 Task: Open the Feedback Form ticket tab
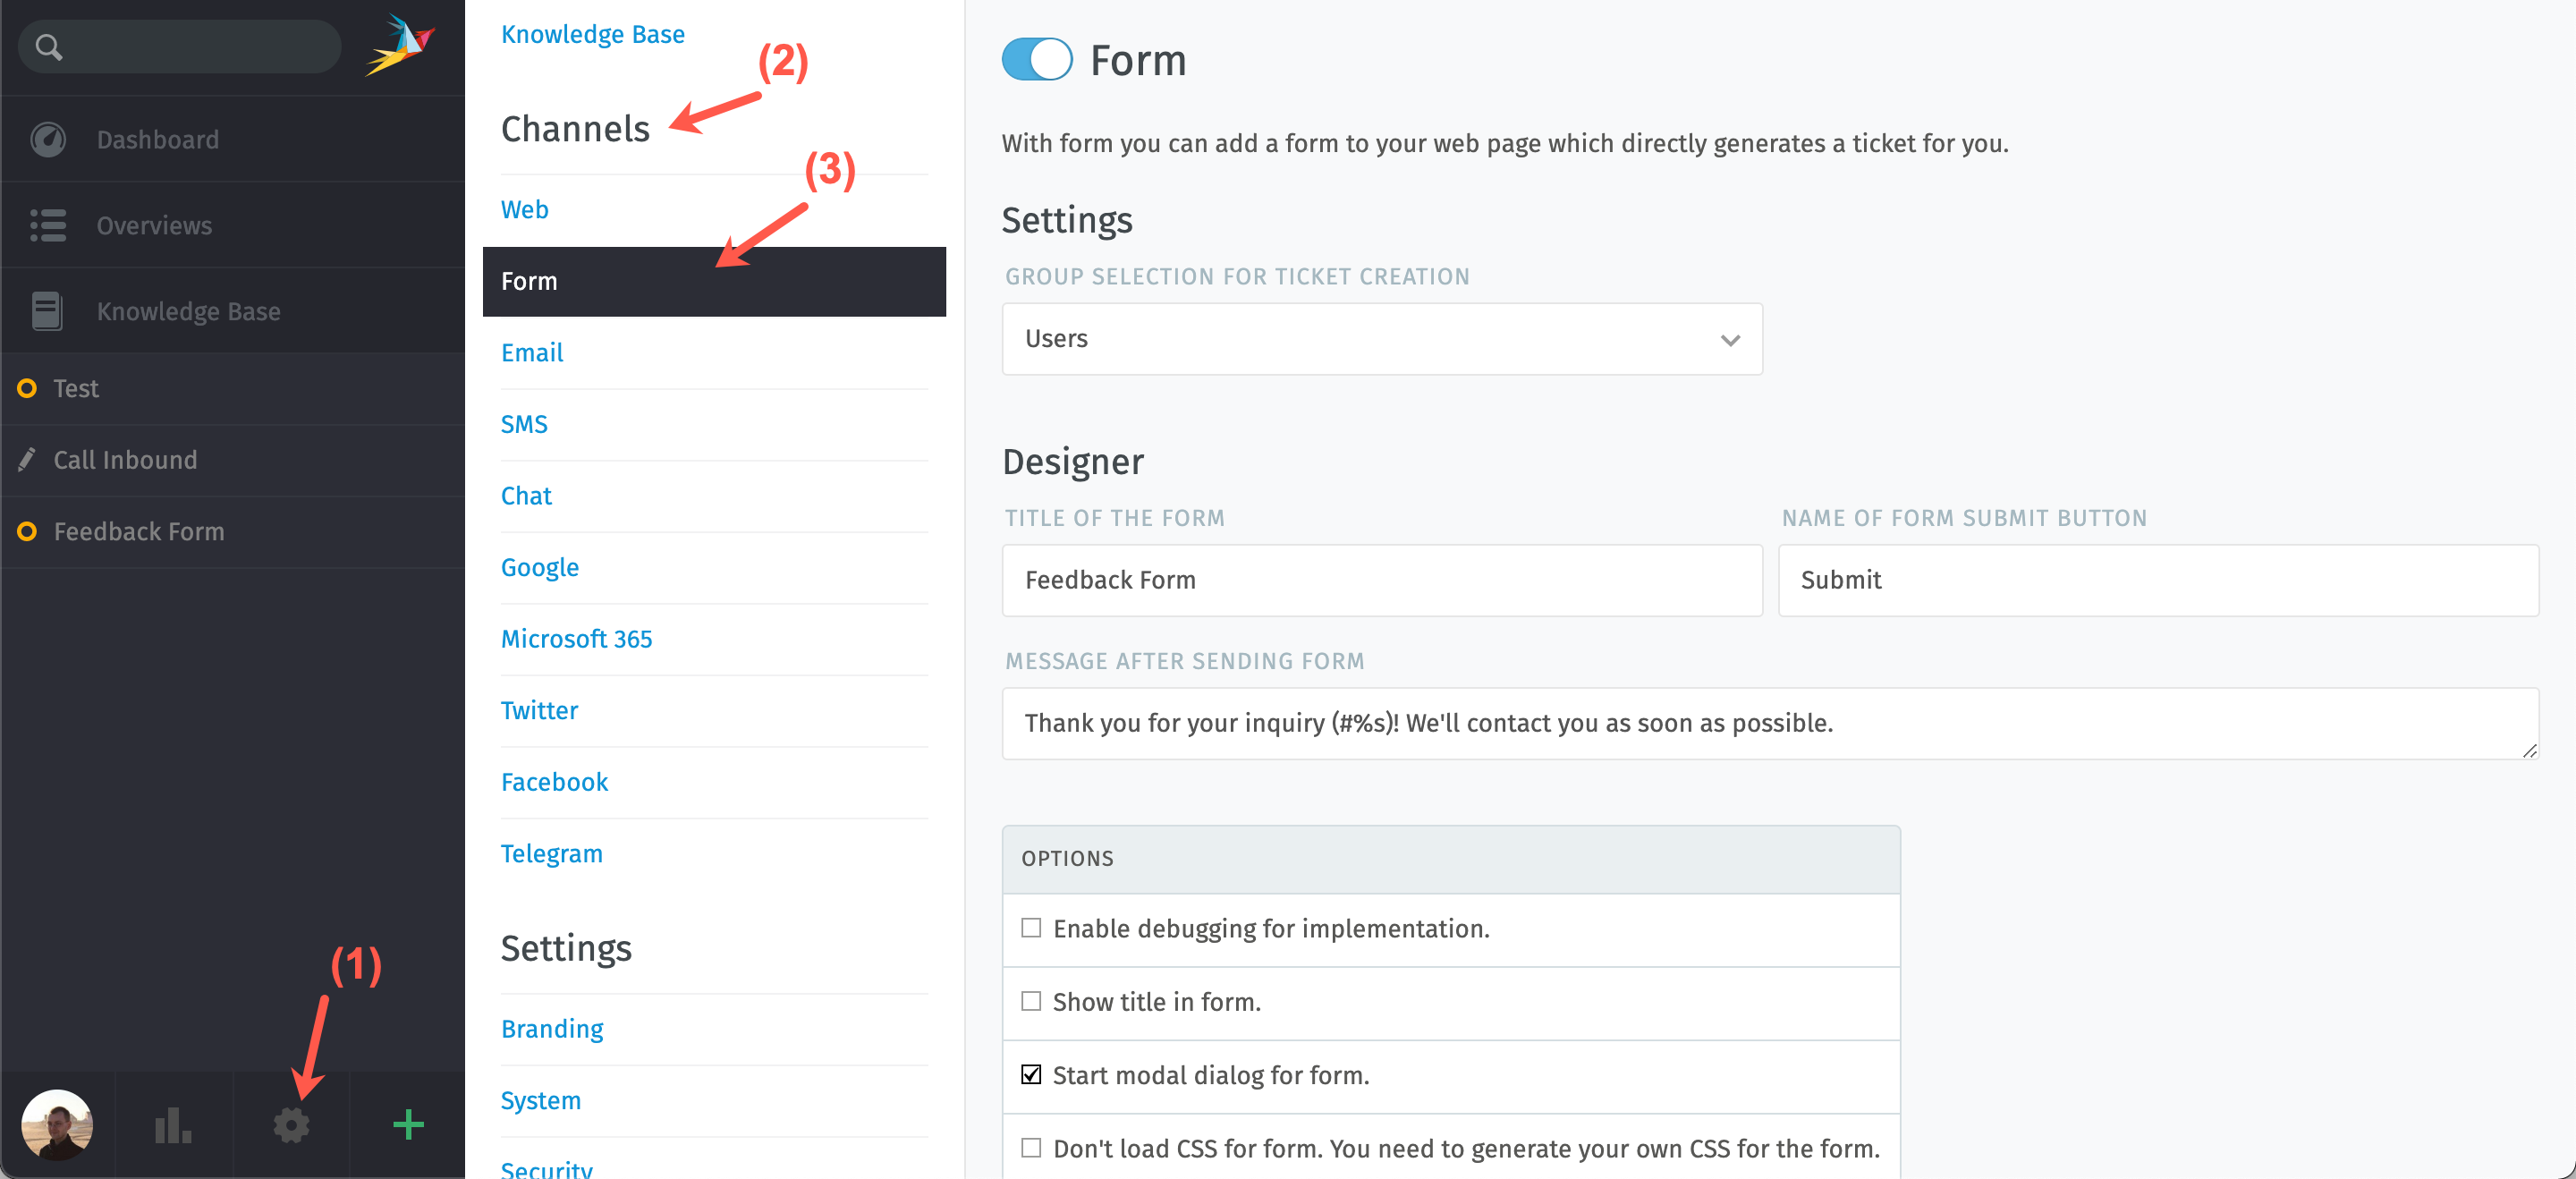pyautogui.click(x=139, y=531)
